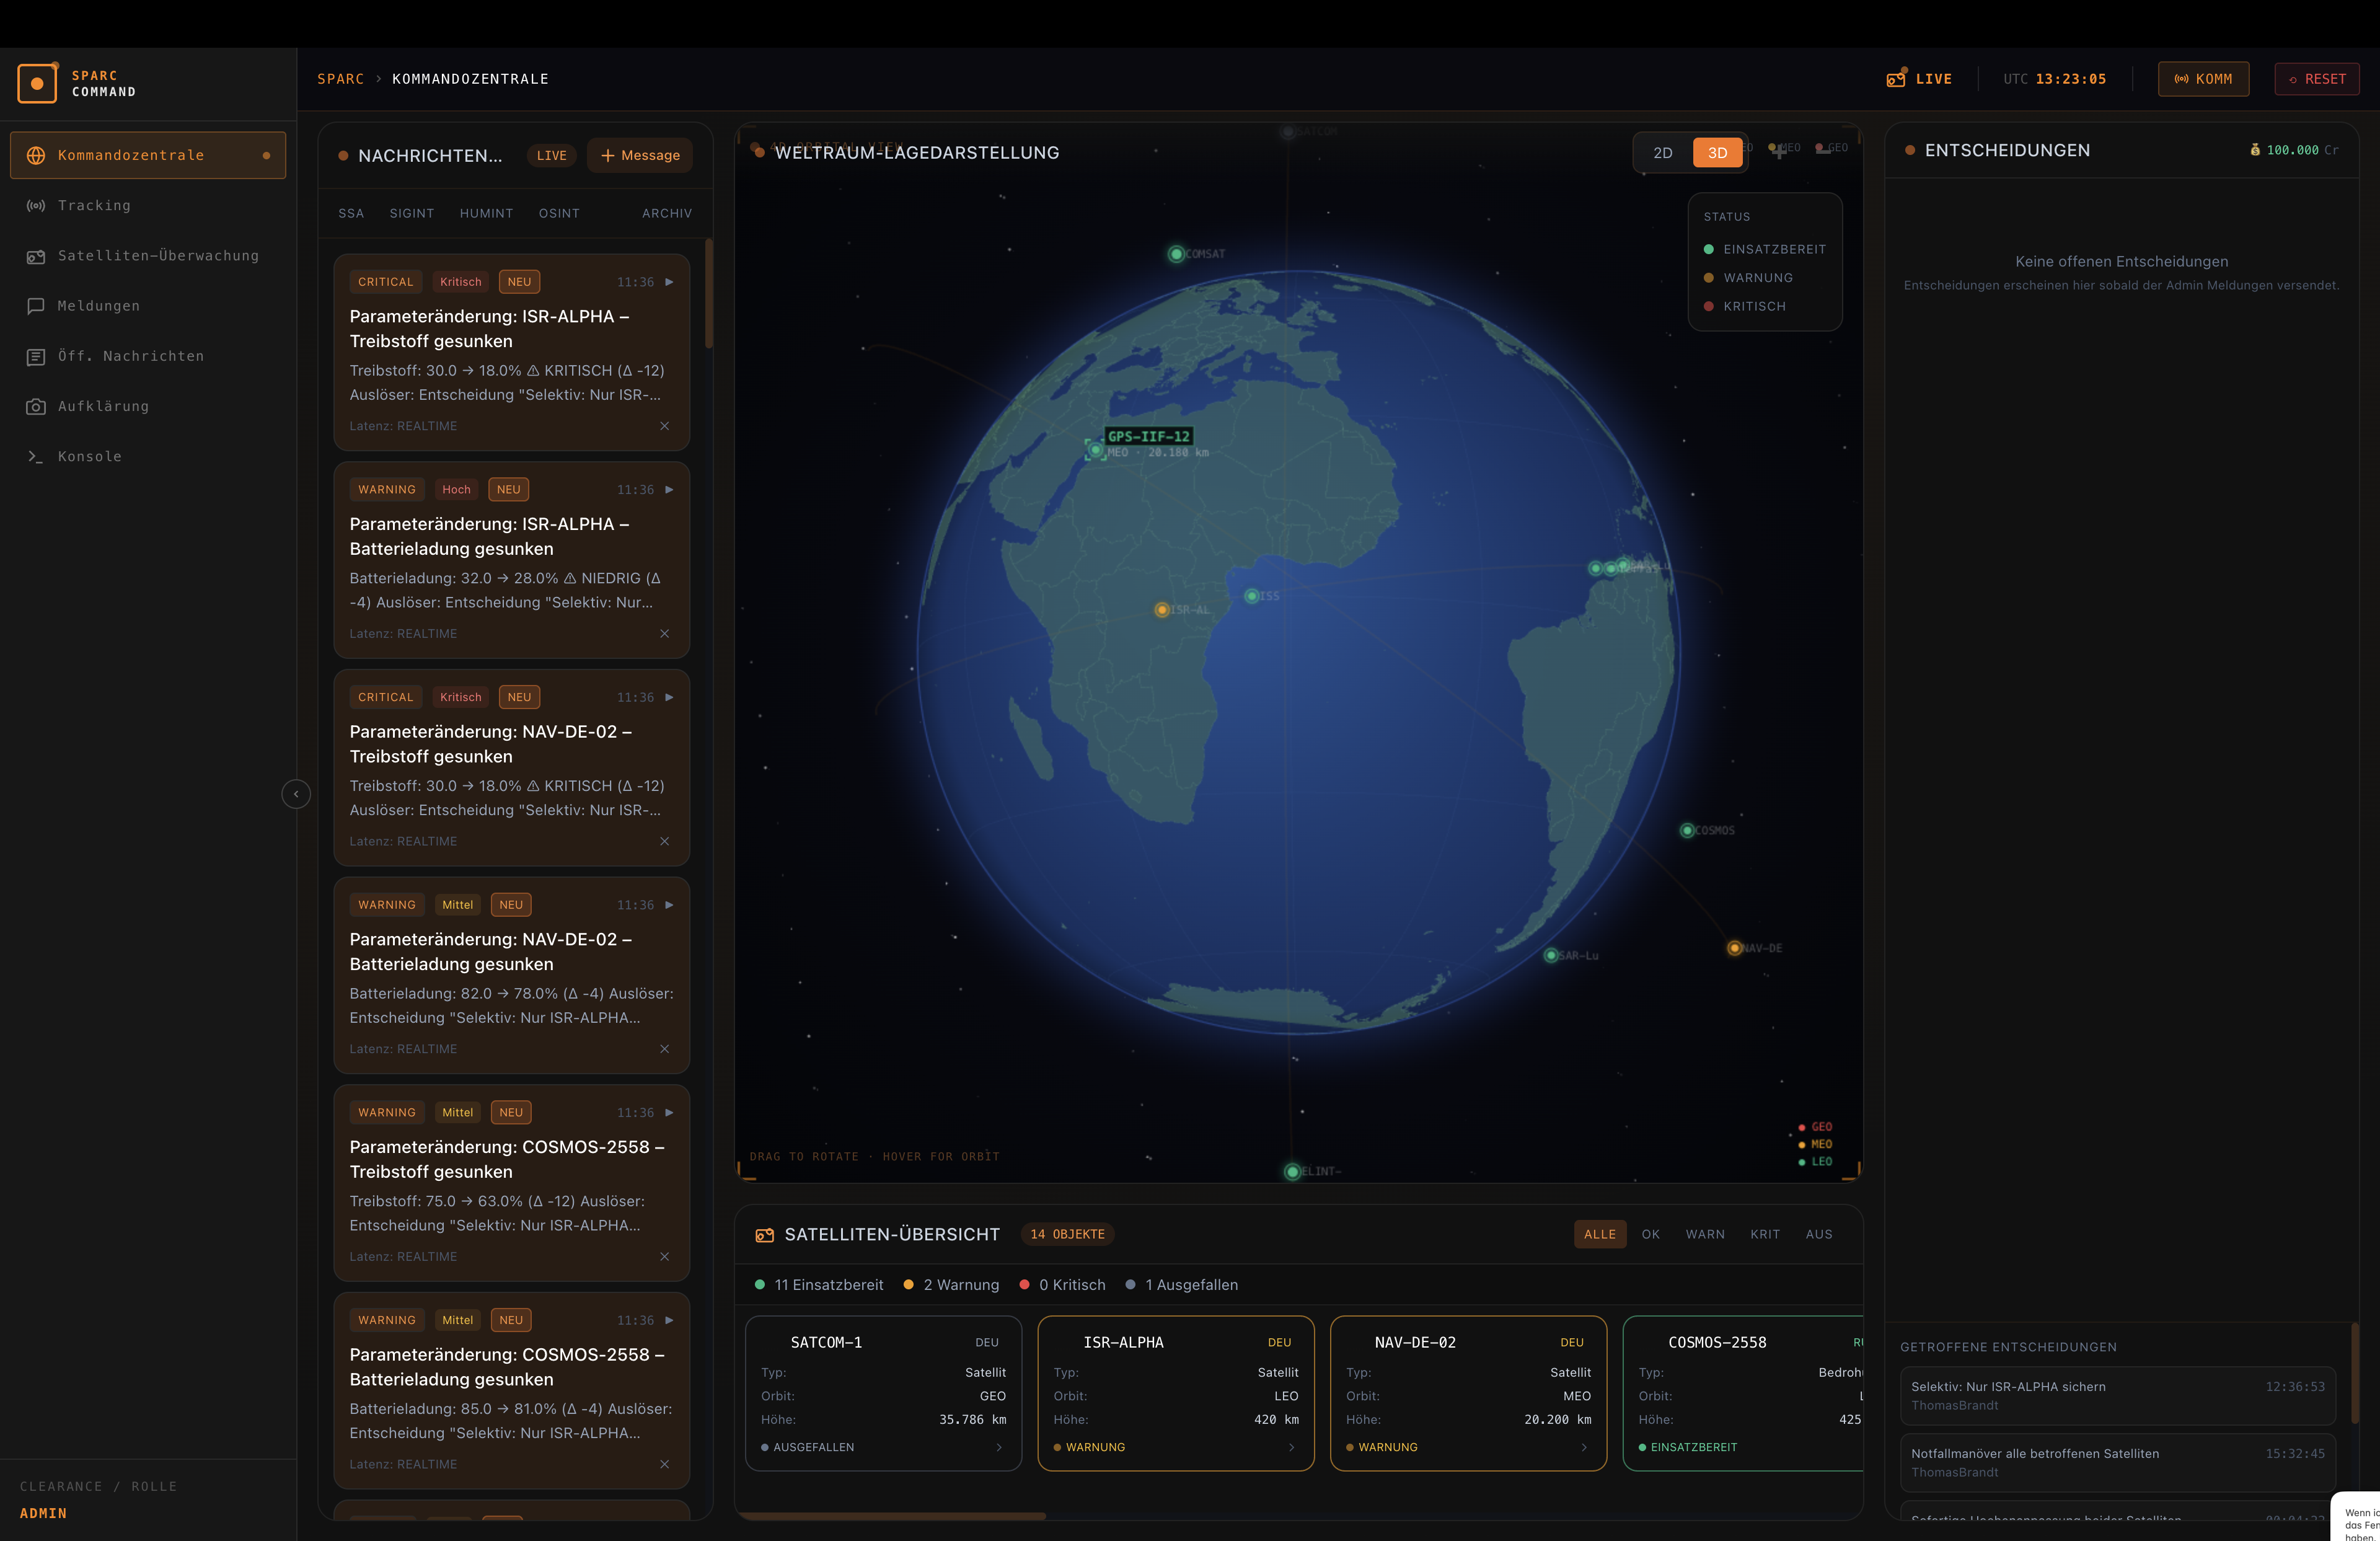Open Öff. Nachrichten in the sidebar
The width and height of the screenshot is (2380, 1541).
(130, 356)
